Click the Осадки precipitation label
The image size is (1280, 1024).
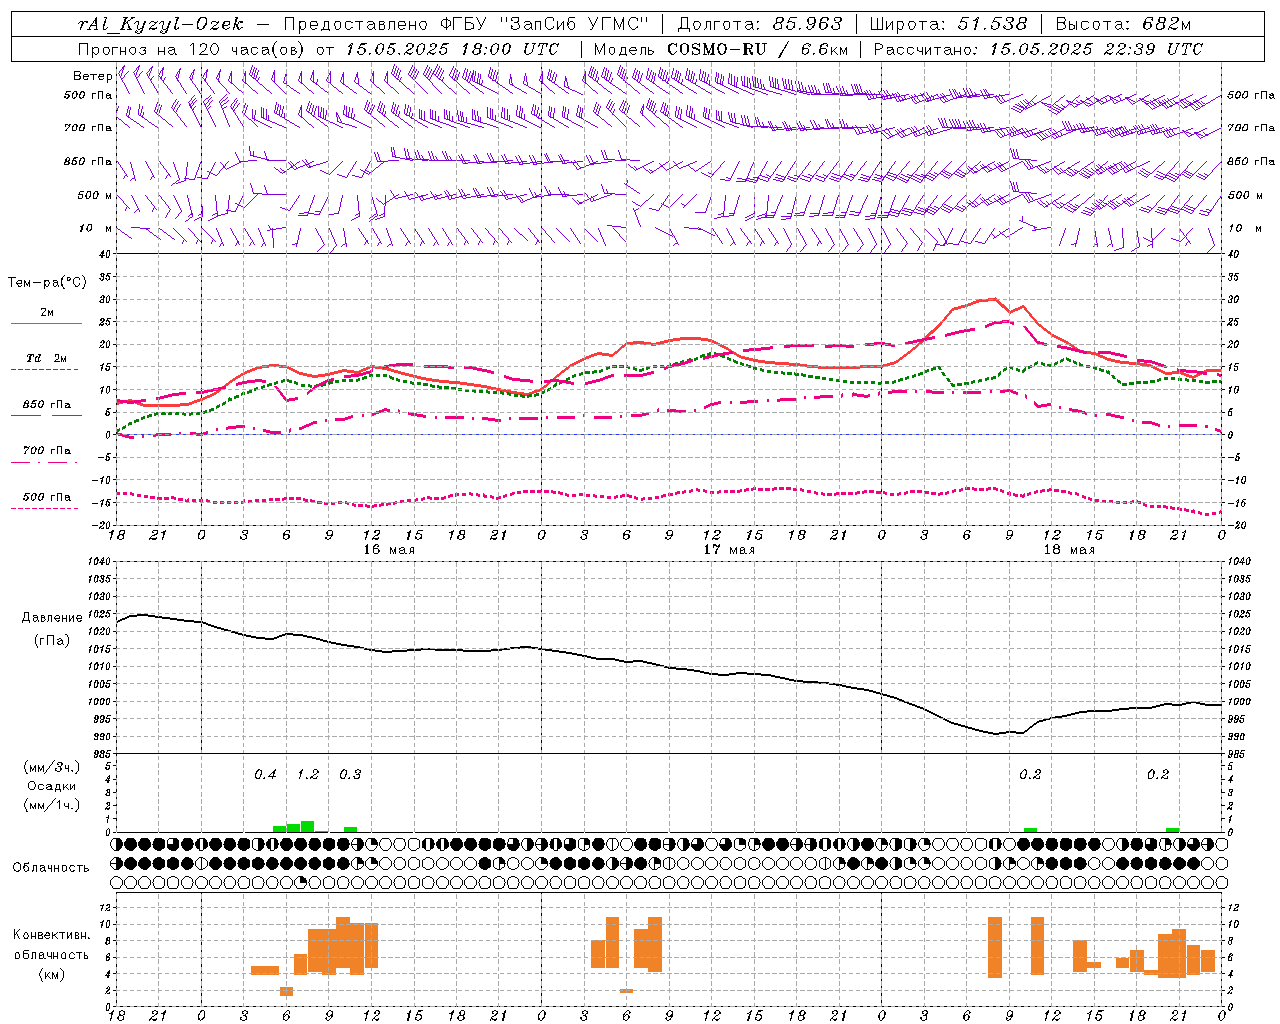52,786
